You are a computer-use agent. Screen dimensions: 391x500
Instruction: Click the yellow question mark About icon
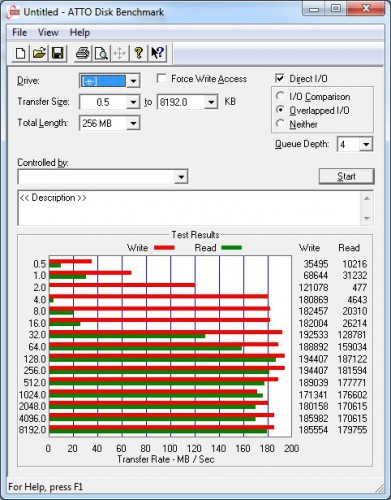coord(139,53)
